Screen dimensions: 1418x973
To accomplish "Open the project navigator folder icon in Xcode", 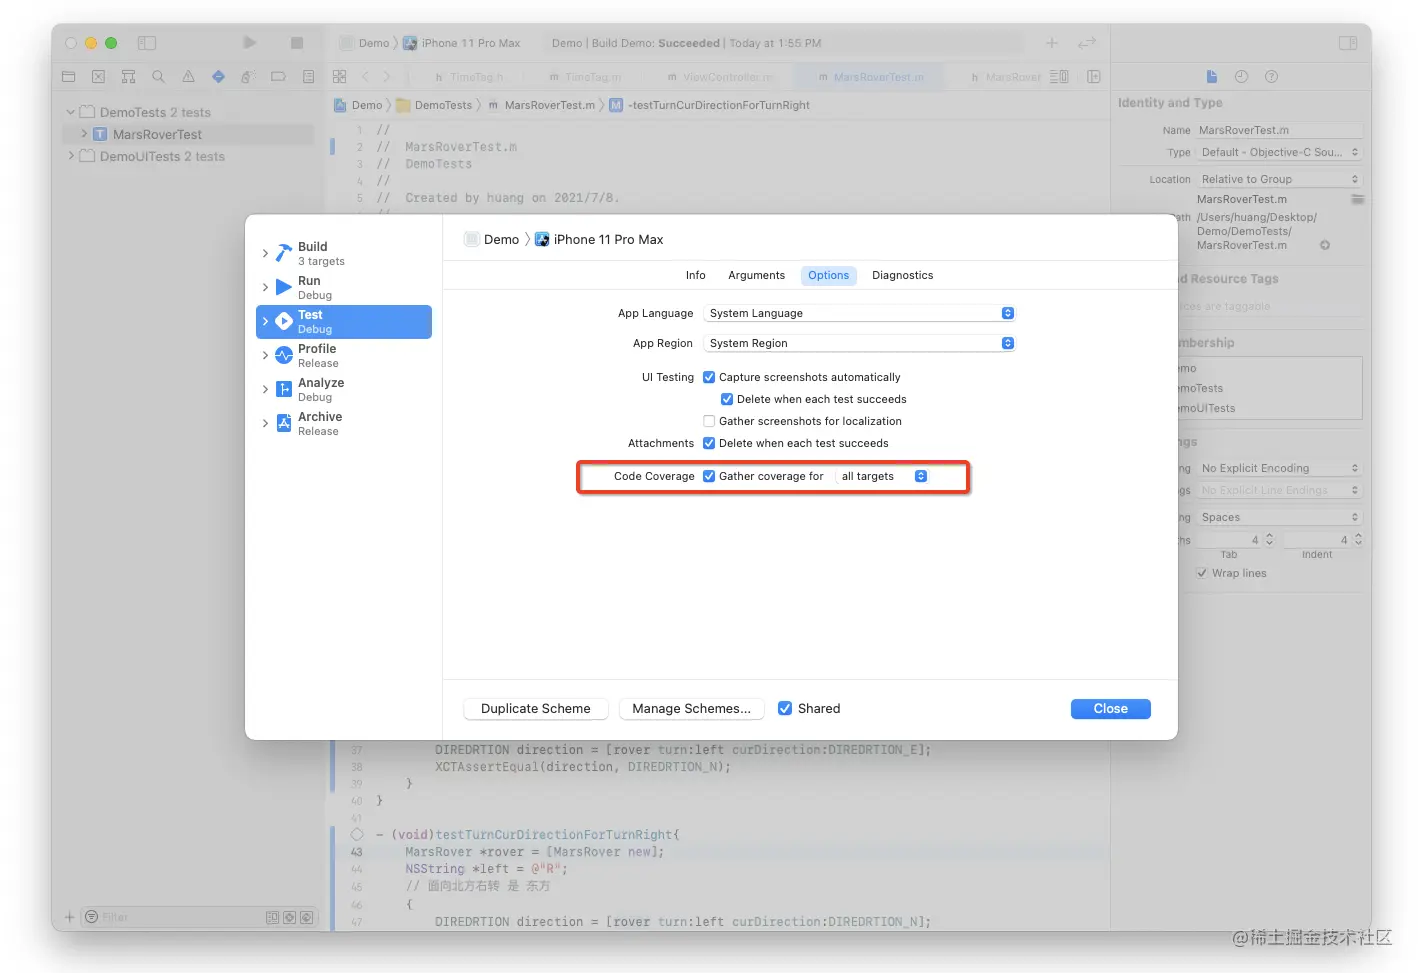I will pos(68,77).
